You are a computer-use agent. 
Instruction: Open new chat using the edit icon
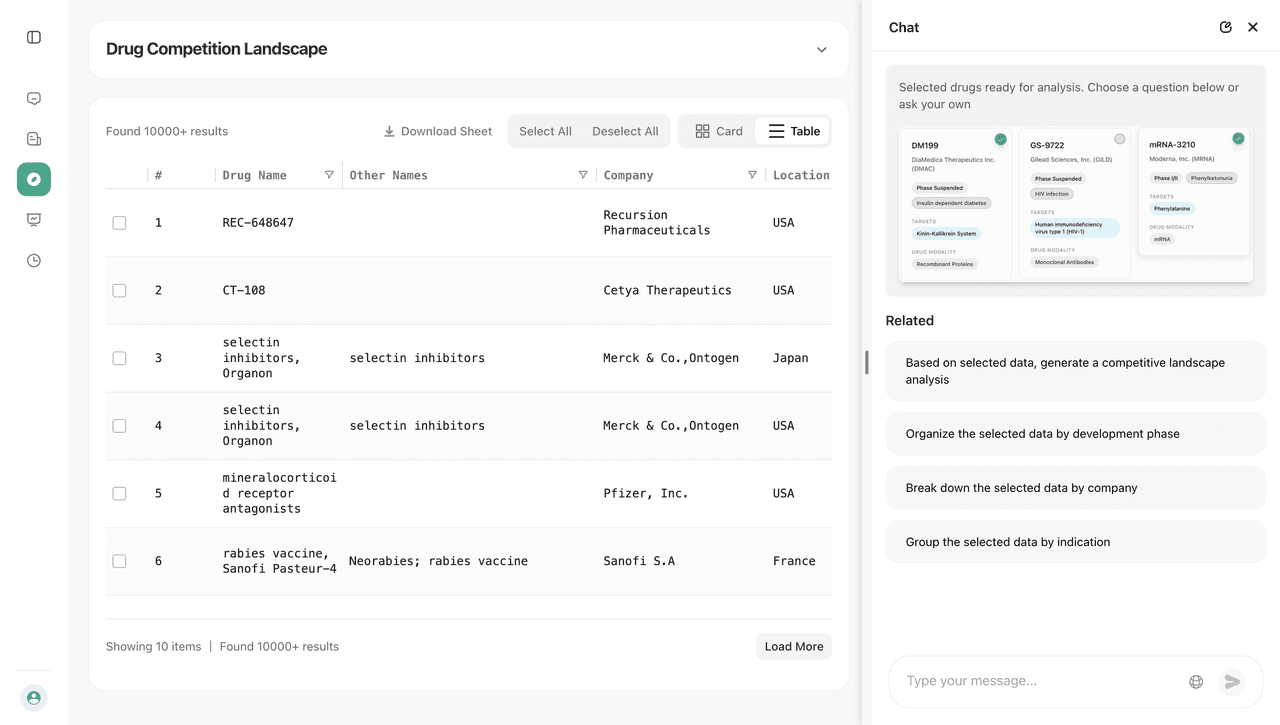click(x=1226, y=27)
